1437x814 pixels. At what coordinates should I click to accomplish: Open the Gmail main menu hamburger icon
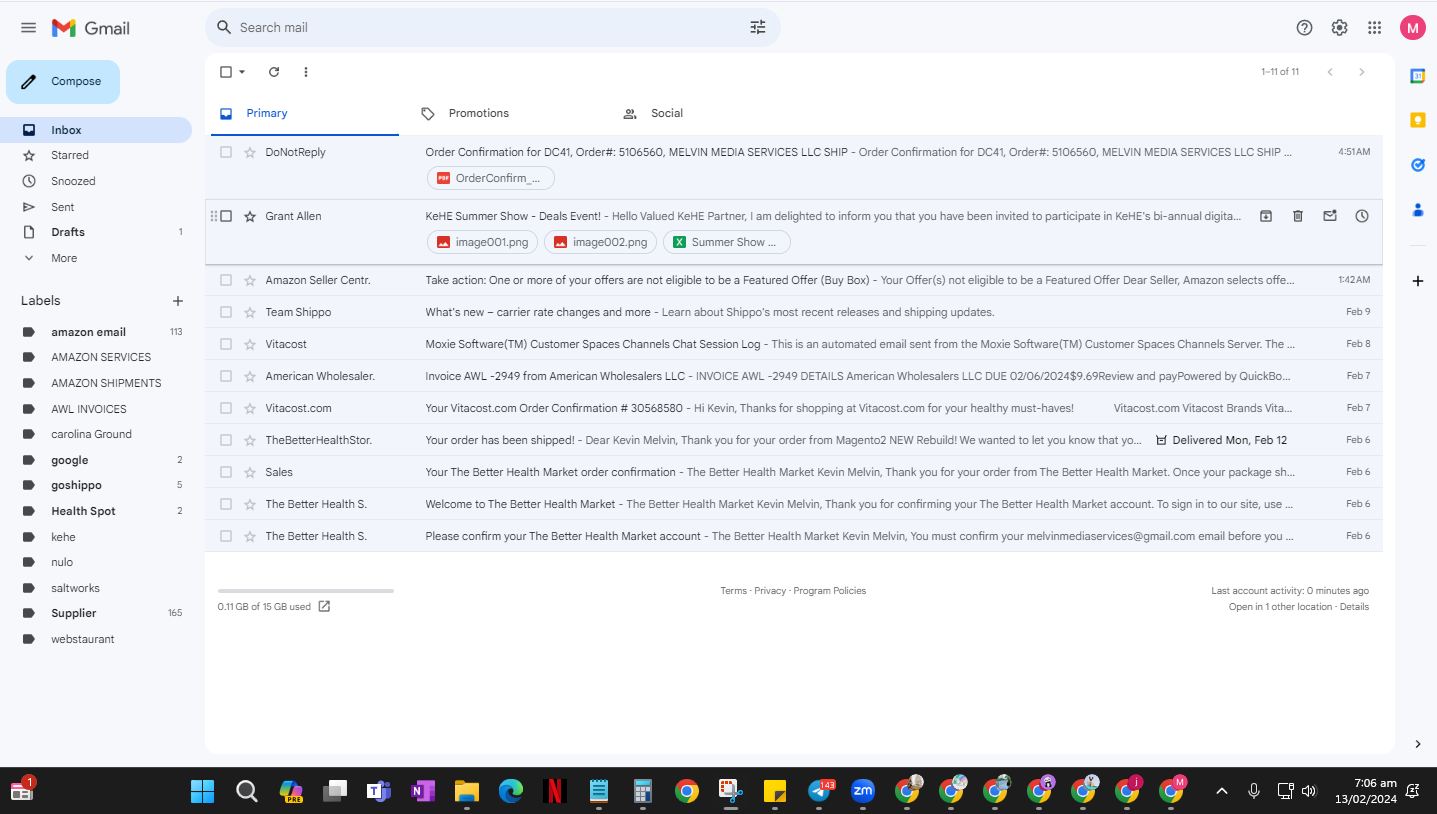(28, 28)
